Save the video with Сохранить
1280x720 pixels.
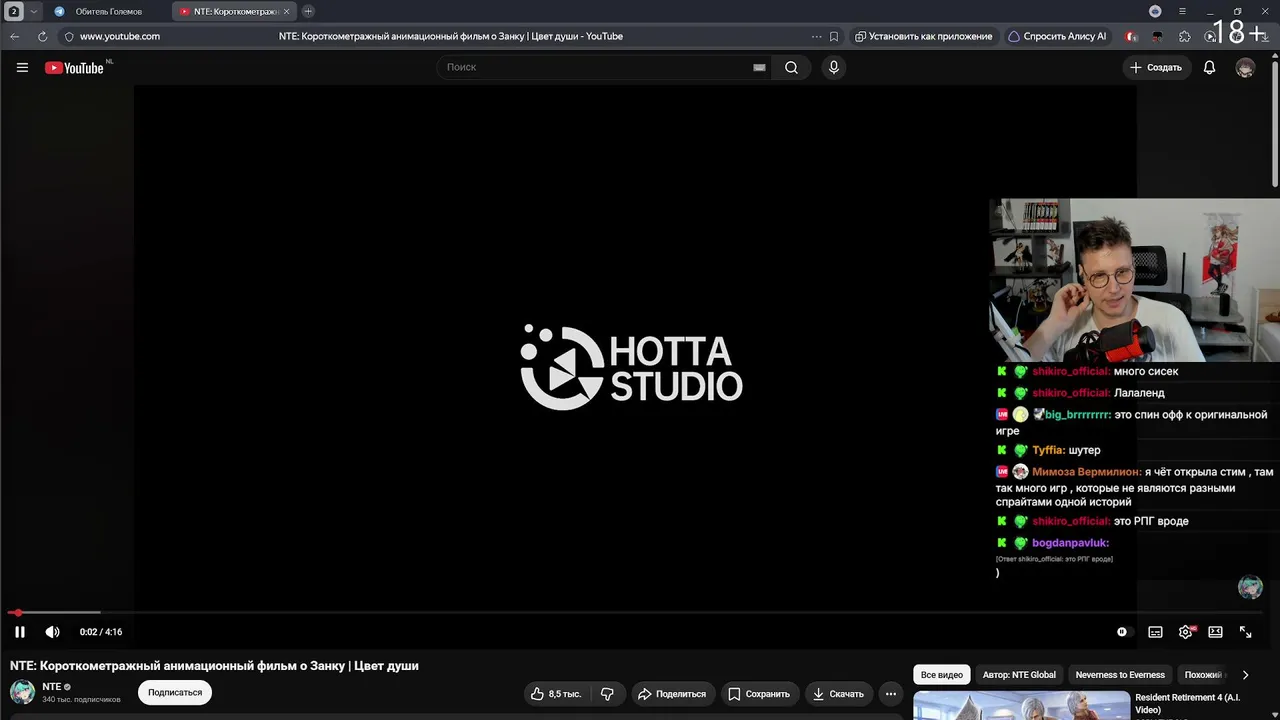[x=759, y=694]
